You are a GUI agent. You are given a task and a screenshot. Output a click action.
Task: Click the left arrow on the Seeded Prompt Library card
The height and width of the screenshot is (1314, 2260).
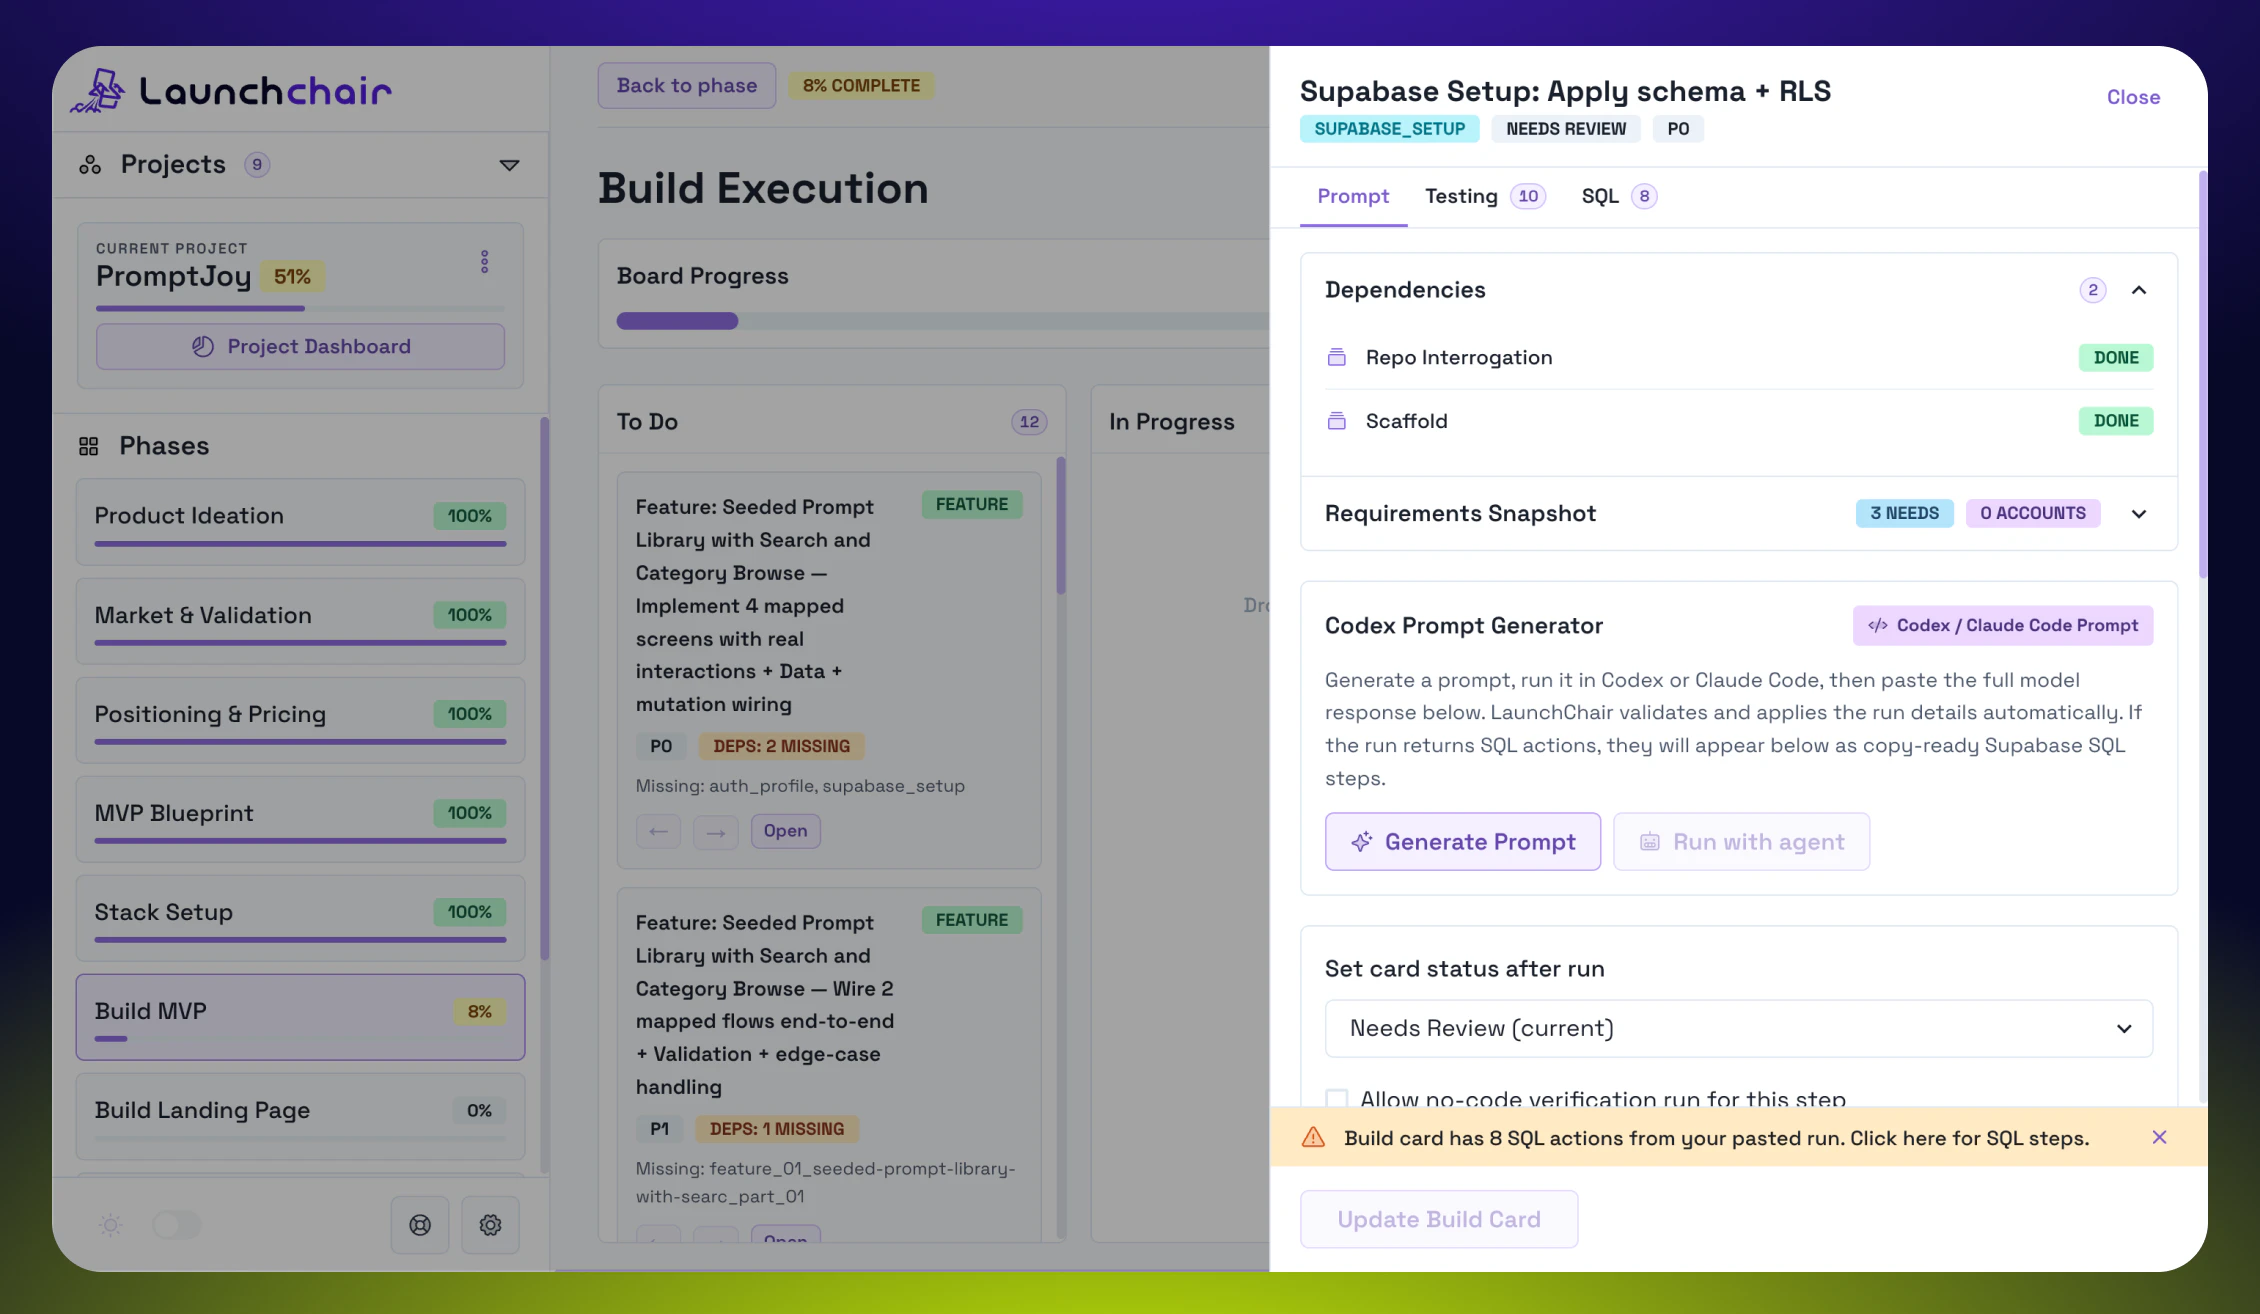pyautogui.click(x=658, y=831)
